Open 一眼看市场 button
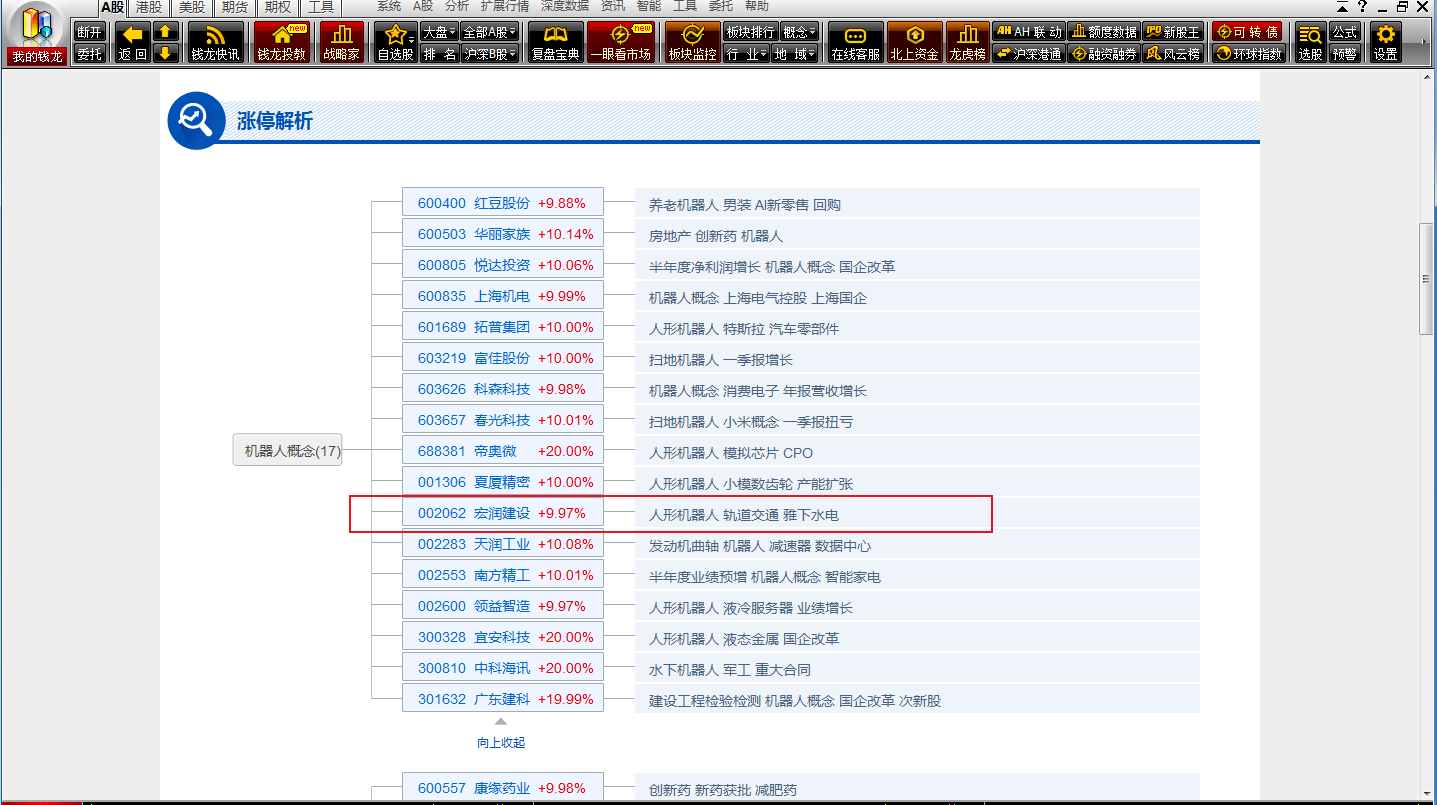The image size is (1437, 805). point(621,42)
